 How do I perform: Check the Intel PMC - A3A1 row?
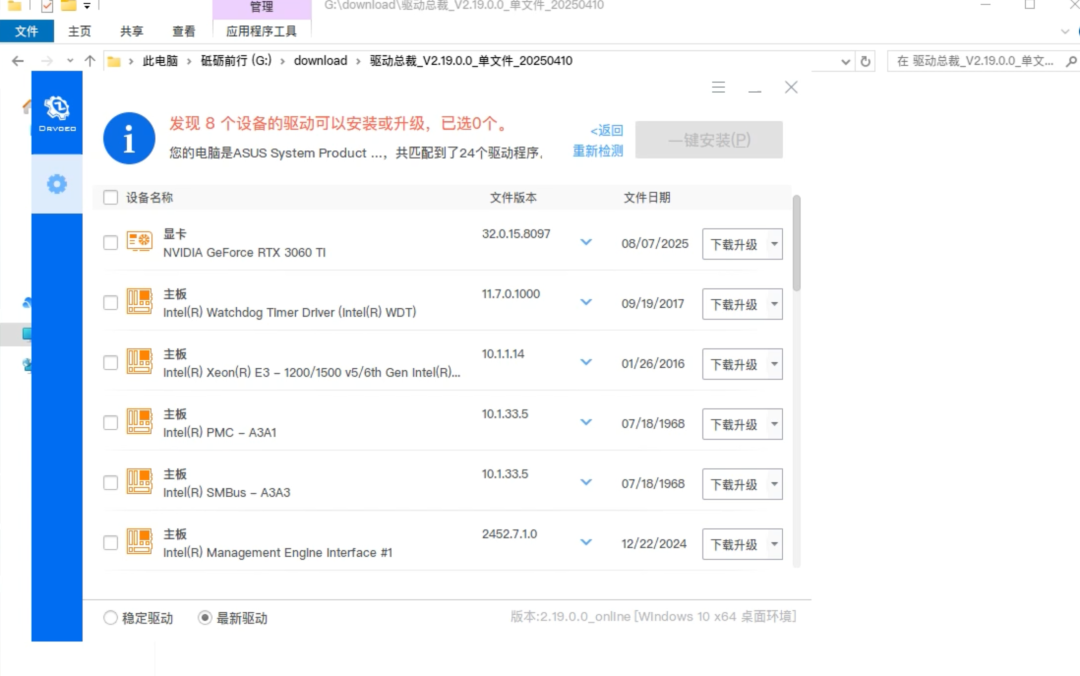click(110, 422)
